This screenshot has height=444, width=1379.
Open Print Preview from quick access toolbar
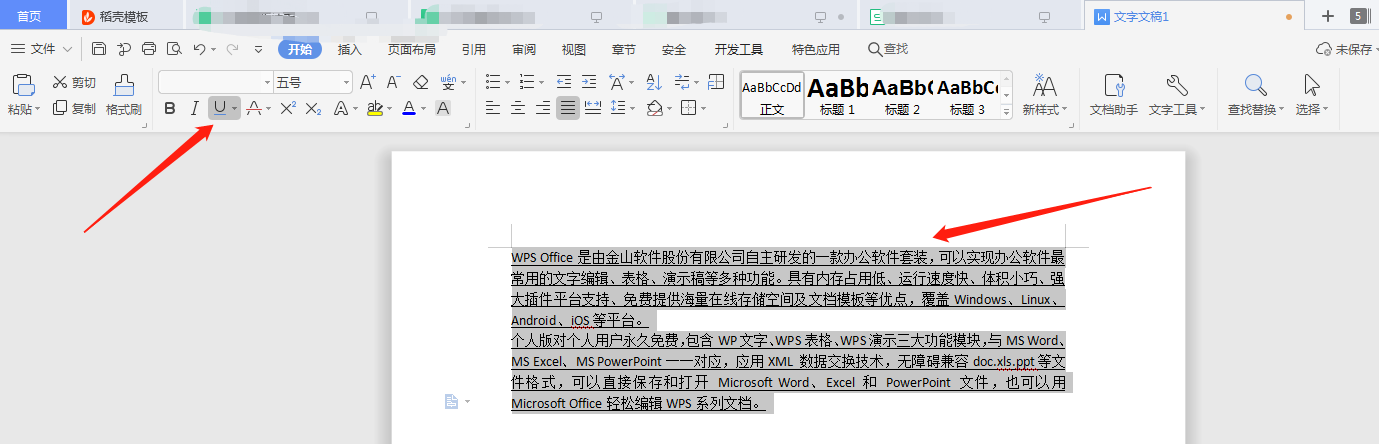(x=174, y=49)
